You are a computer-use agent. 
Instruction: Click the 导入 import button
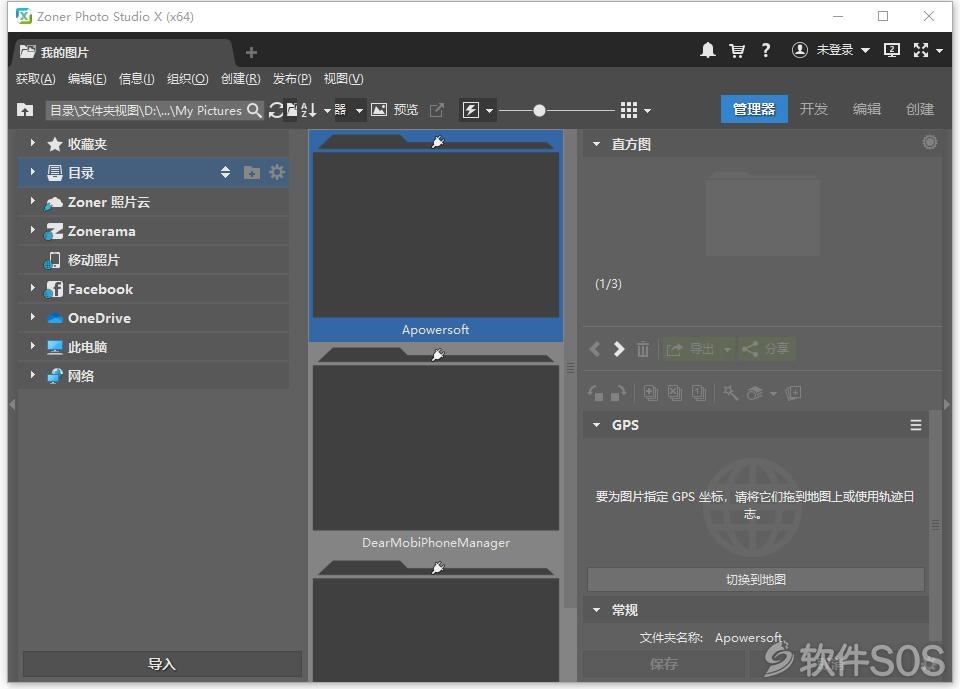[162, 664]
